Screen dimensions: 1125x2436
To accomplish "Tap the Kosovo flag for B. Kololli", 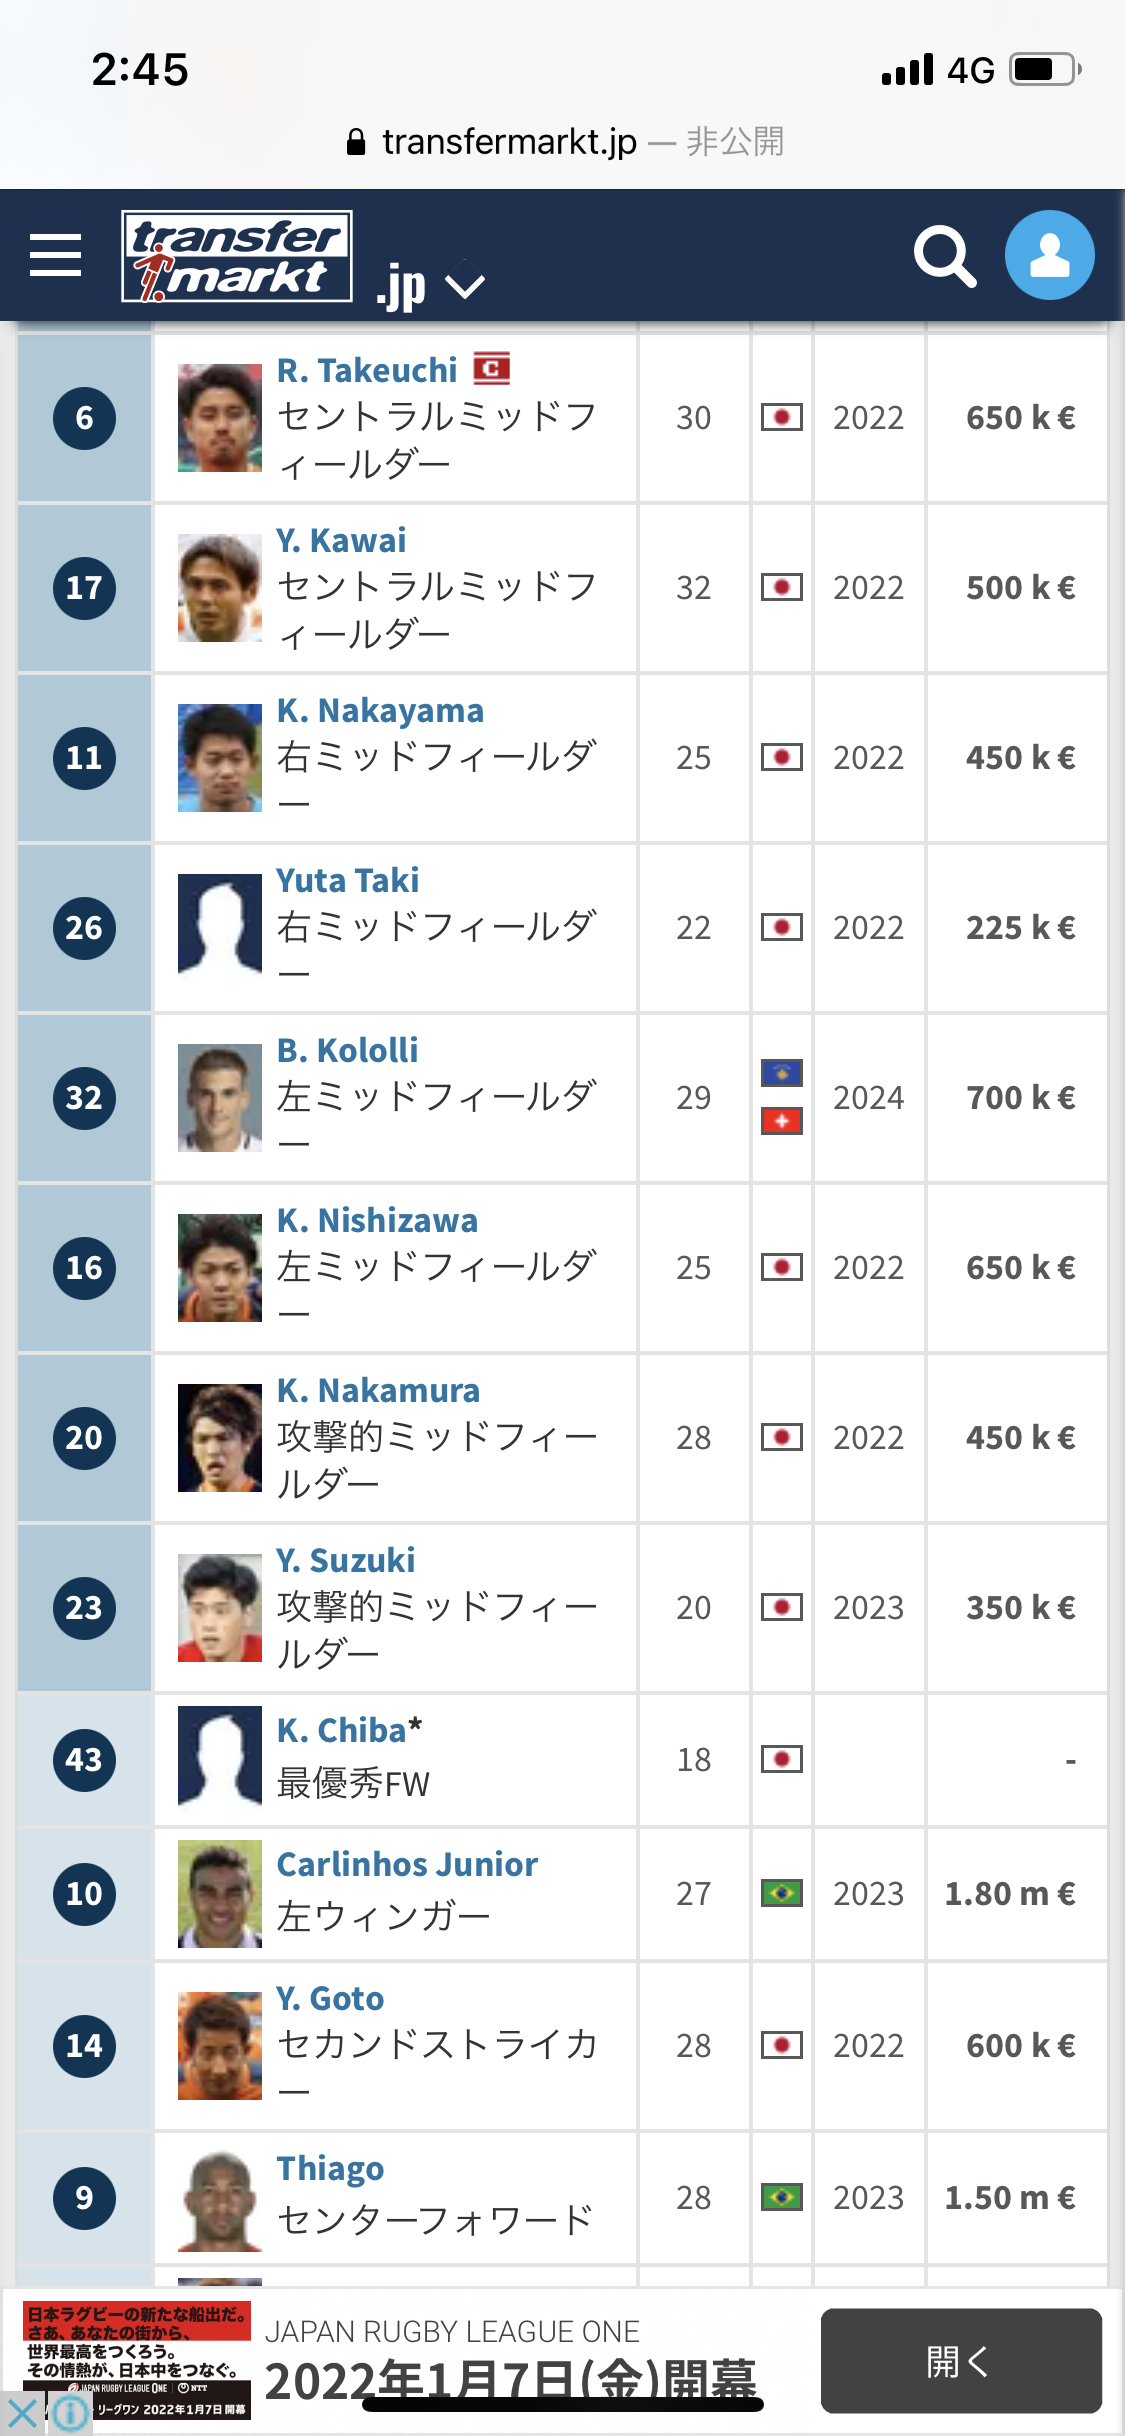I will coord(781,1073).
